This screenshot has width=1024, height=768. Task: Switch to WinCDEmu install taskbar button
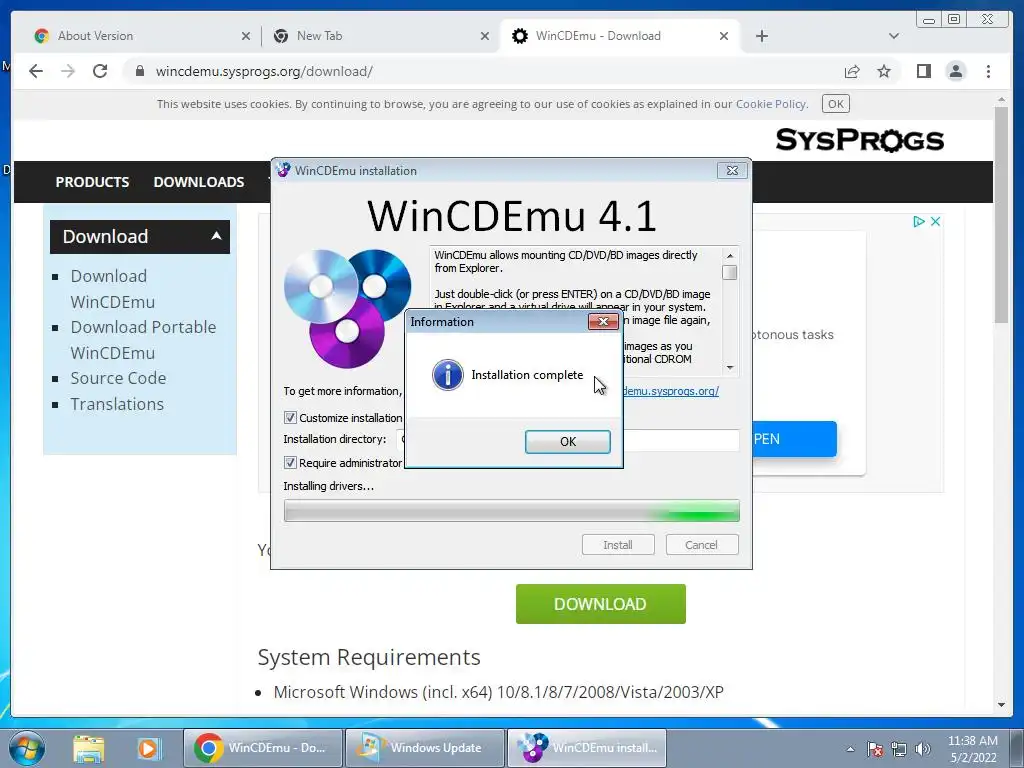point(587,748)
